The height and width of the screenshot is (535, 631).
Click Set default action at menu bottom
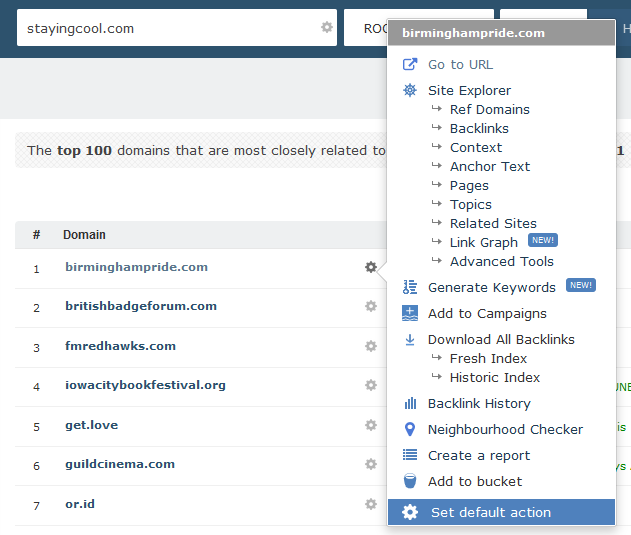click(501, 512)
